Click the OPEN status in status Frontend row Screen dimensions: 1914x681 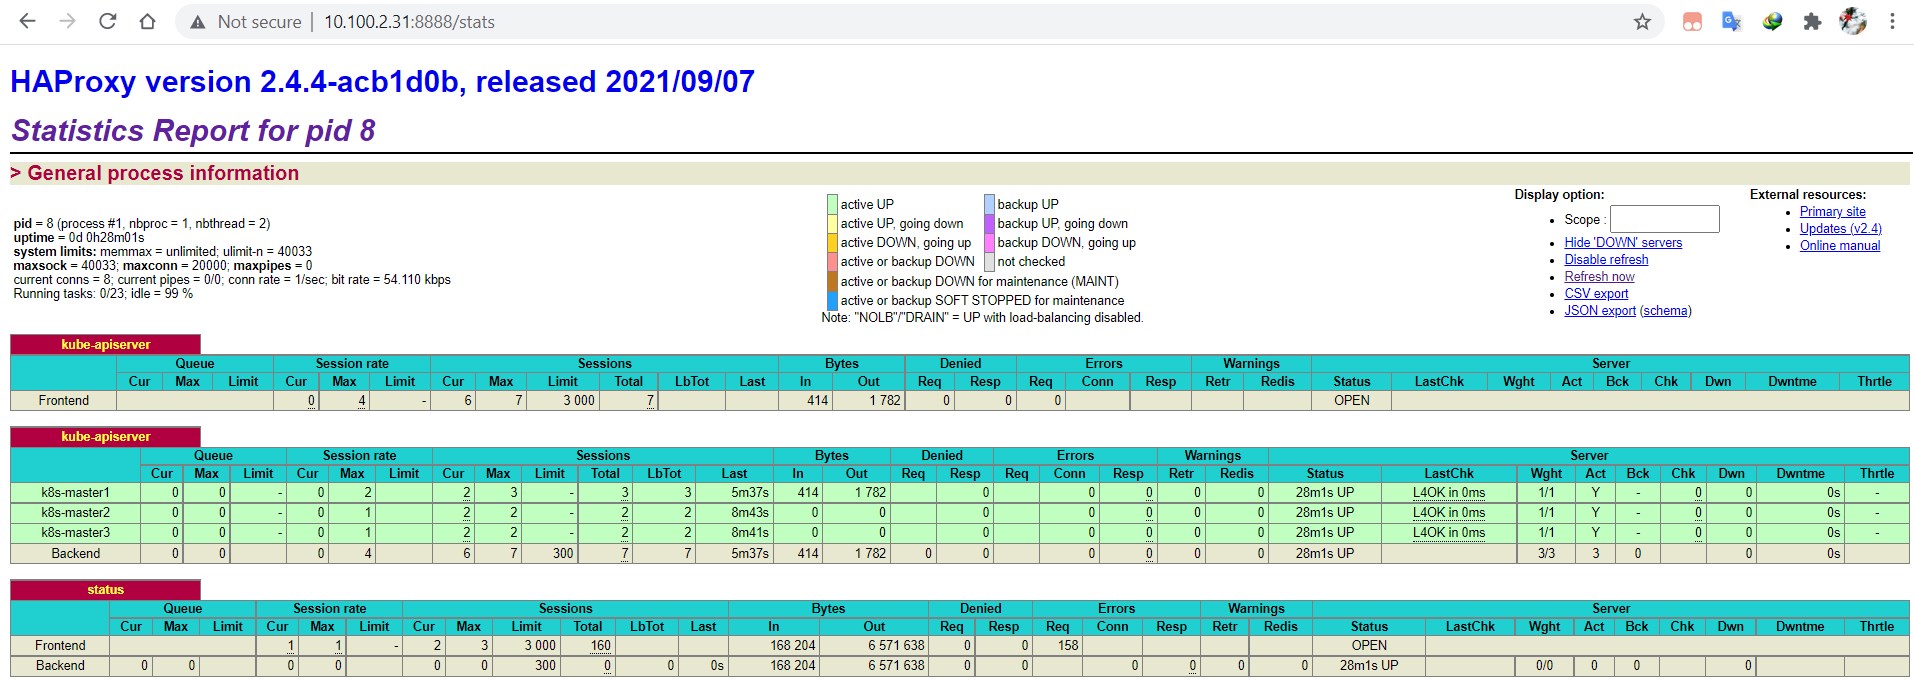click(1369, 646)
